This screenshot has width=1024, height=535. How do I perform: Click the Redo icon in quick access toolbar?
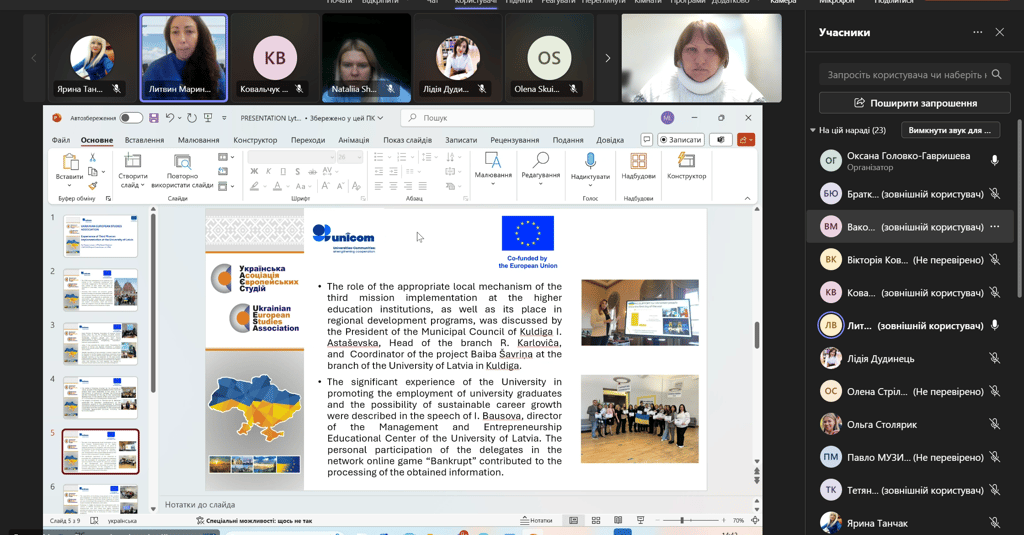tap(191, 118)
